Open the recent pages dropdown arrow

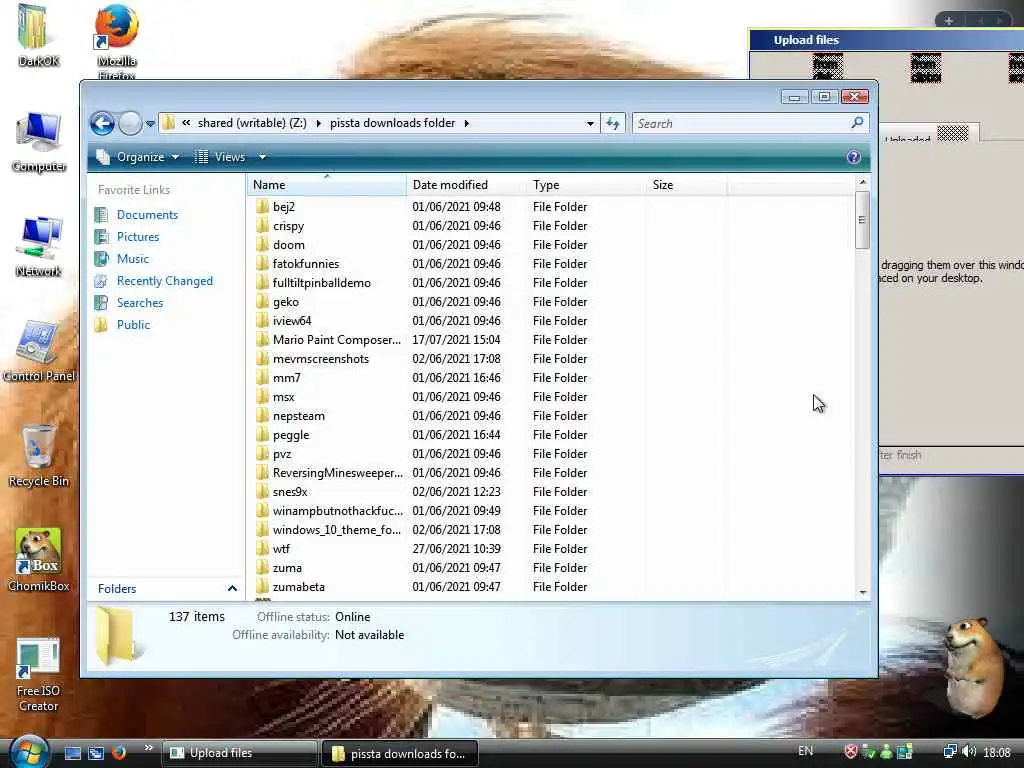coord(150,123)
